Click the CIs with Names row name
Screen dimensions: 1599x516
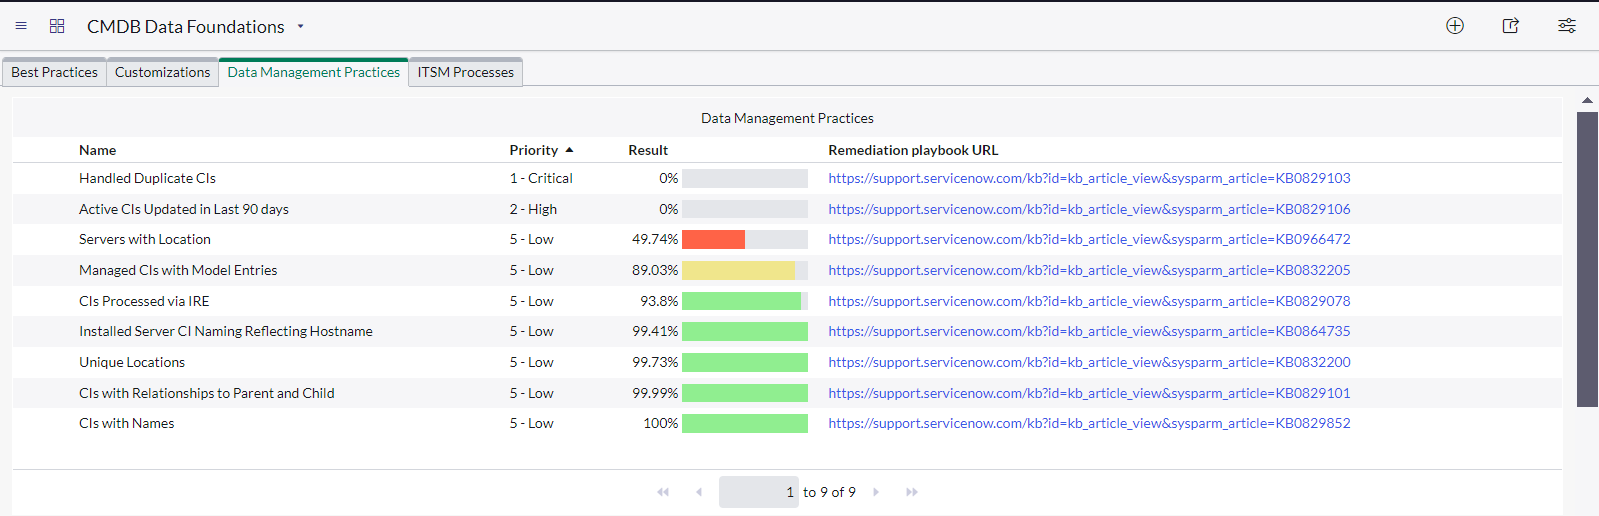(127, 423)
